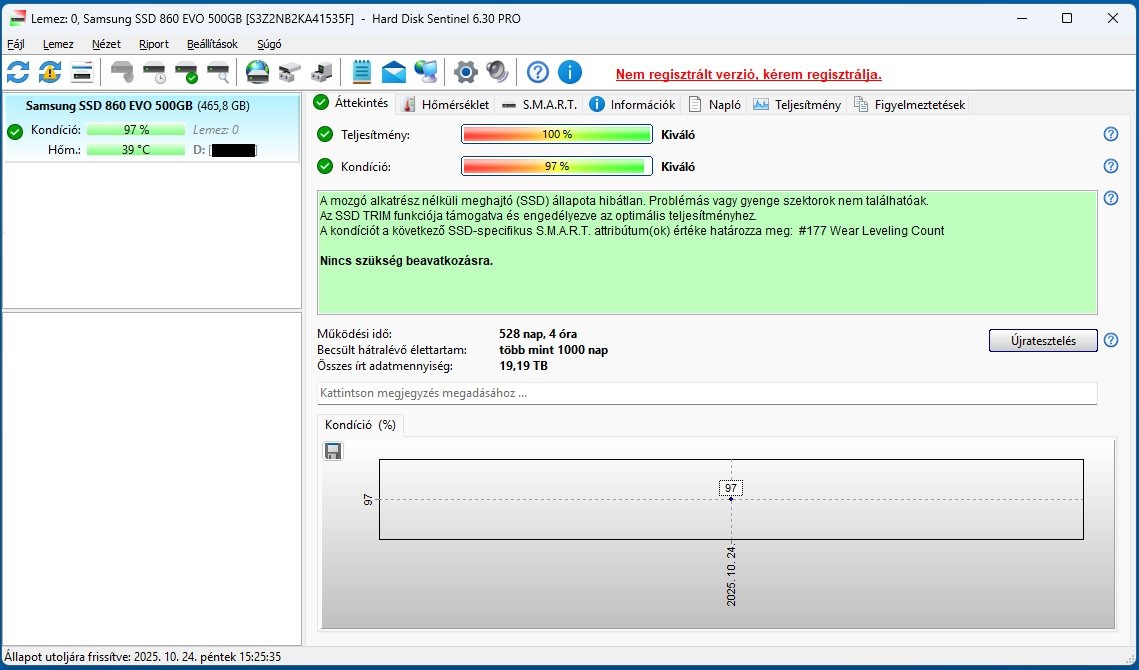Click the 'Kattintson megjegyzés megadásához' comment field
This screenshot has width=1139, height=670.
pos(707,393)
